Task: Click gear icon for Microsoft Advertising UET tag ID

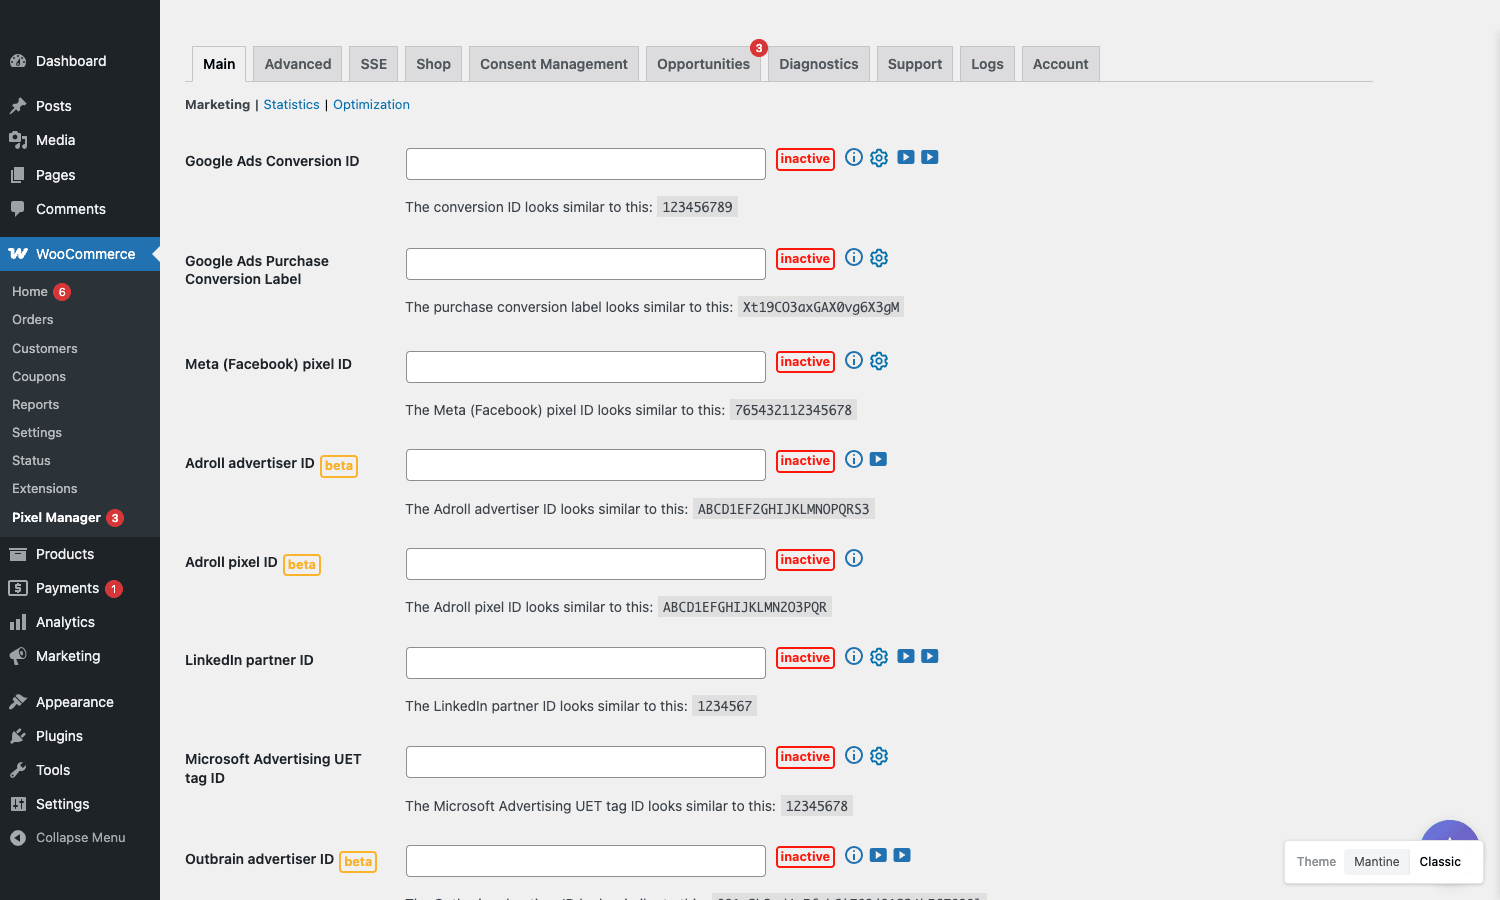Action: click(879, 756)
